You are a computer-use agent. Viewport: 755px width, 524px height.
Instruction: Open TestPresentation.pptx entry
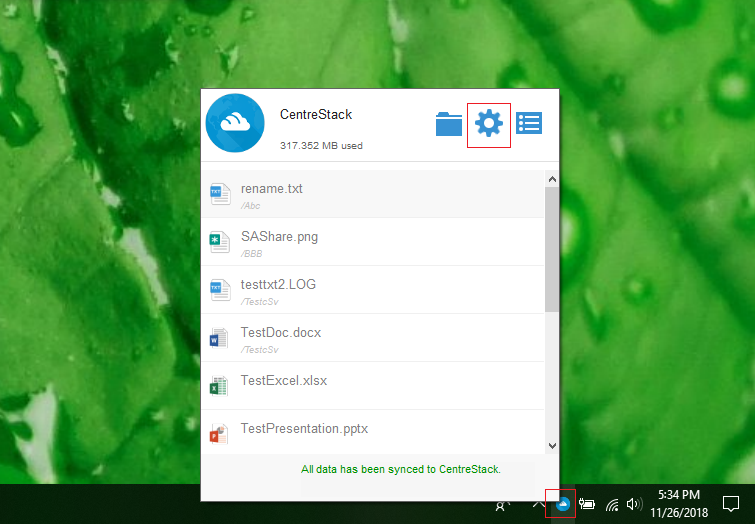372,432
